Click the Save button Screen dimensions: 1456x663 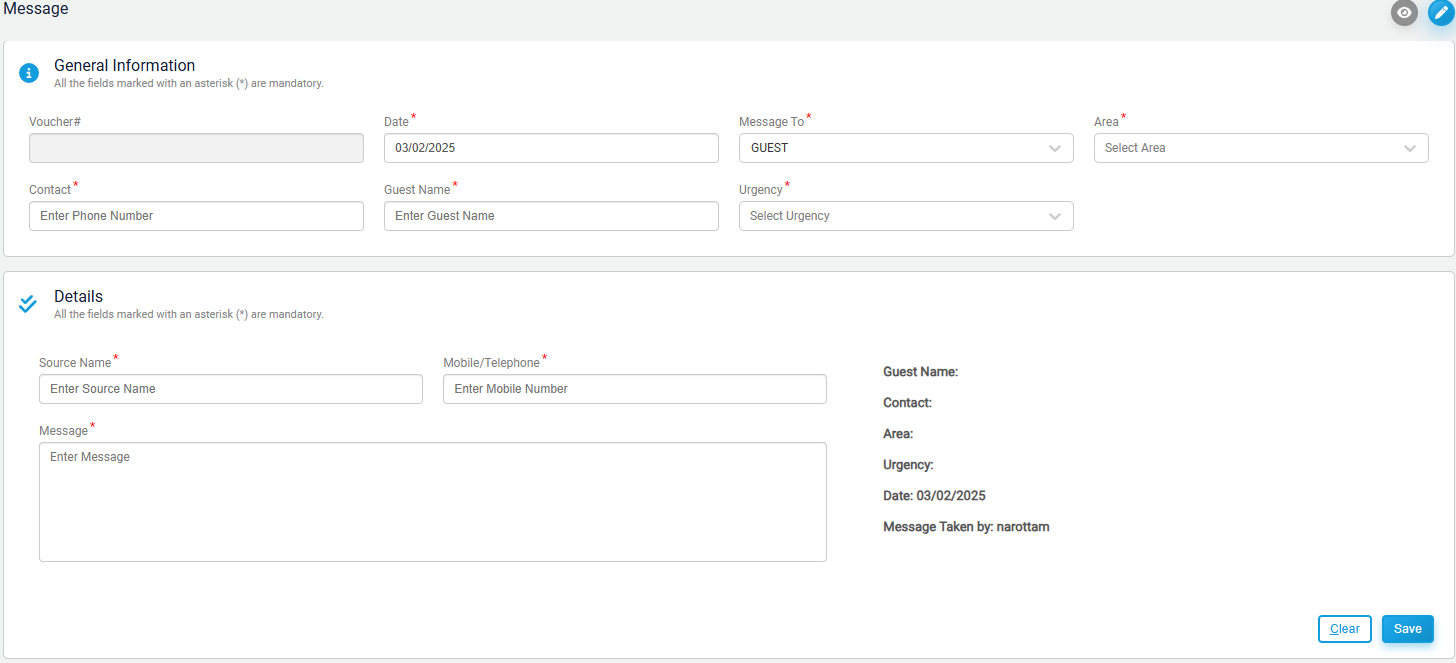(1408, 629)
